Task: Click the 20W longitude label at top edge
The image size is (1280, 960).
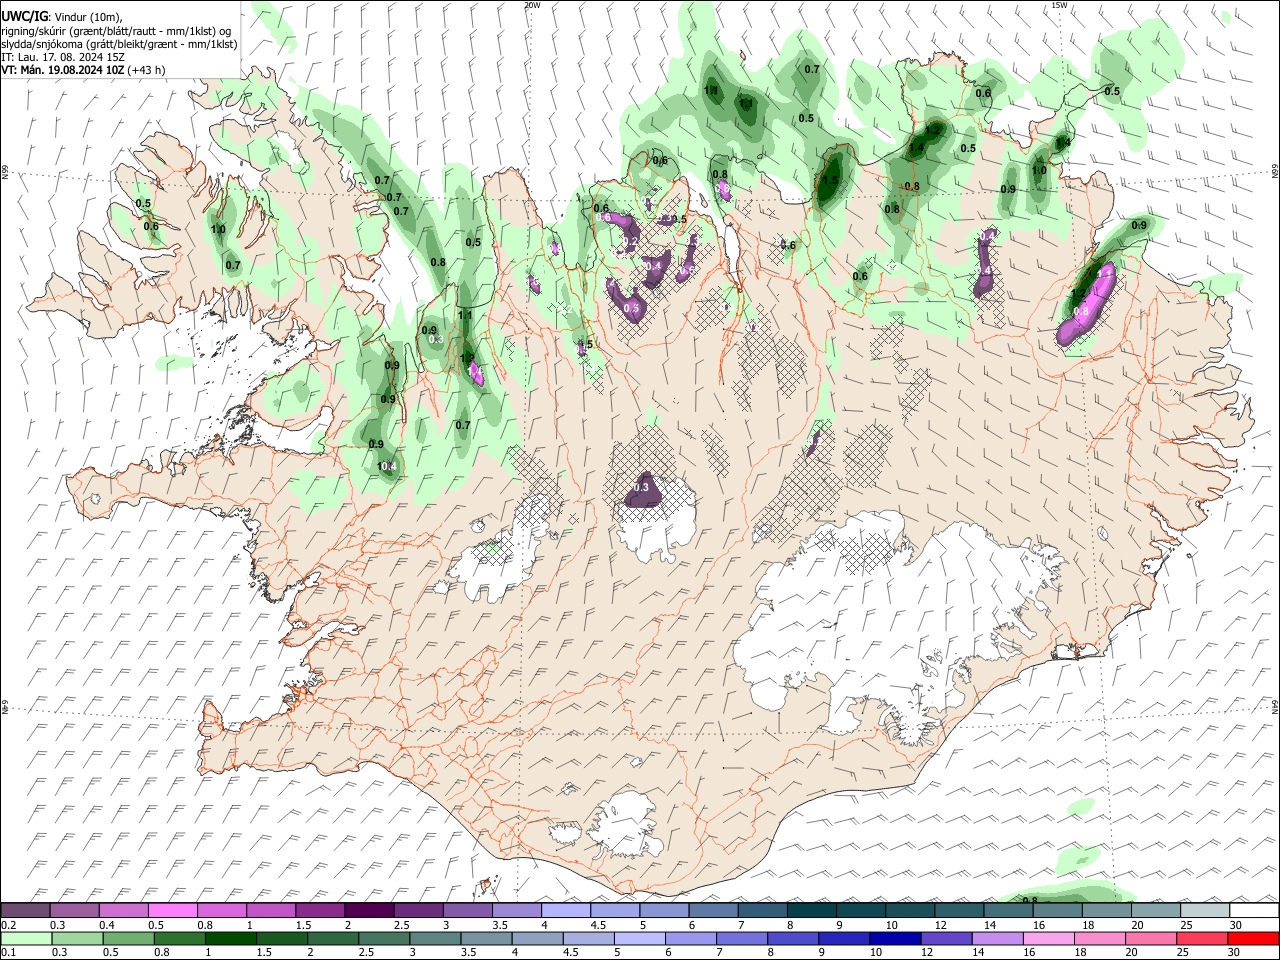Action: click(532, 5)
